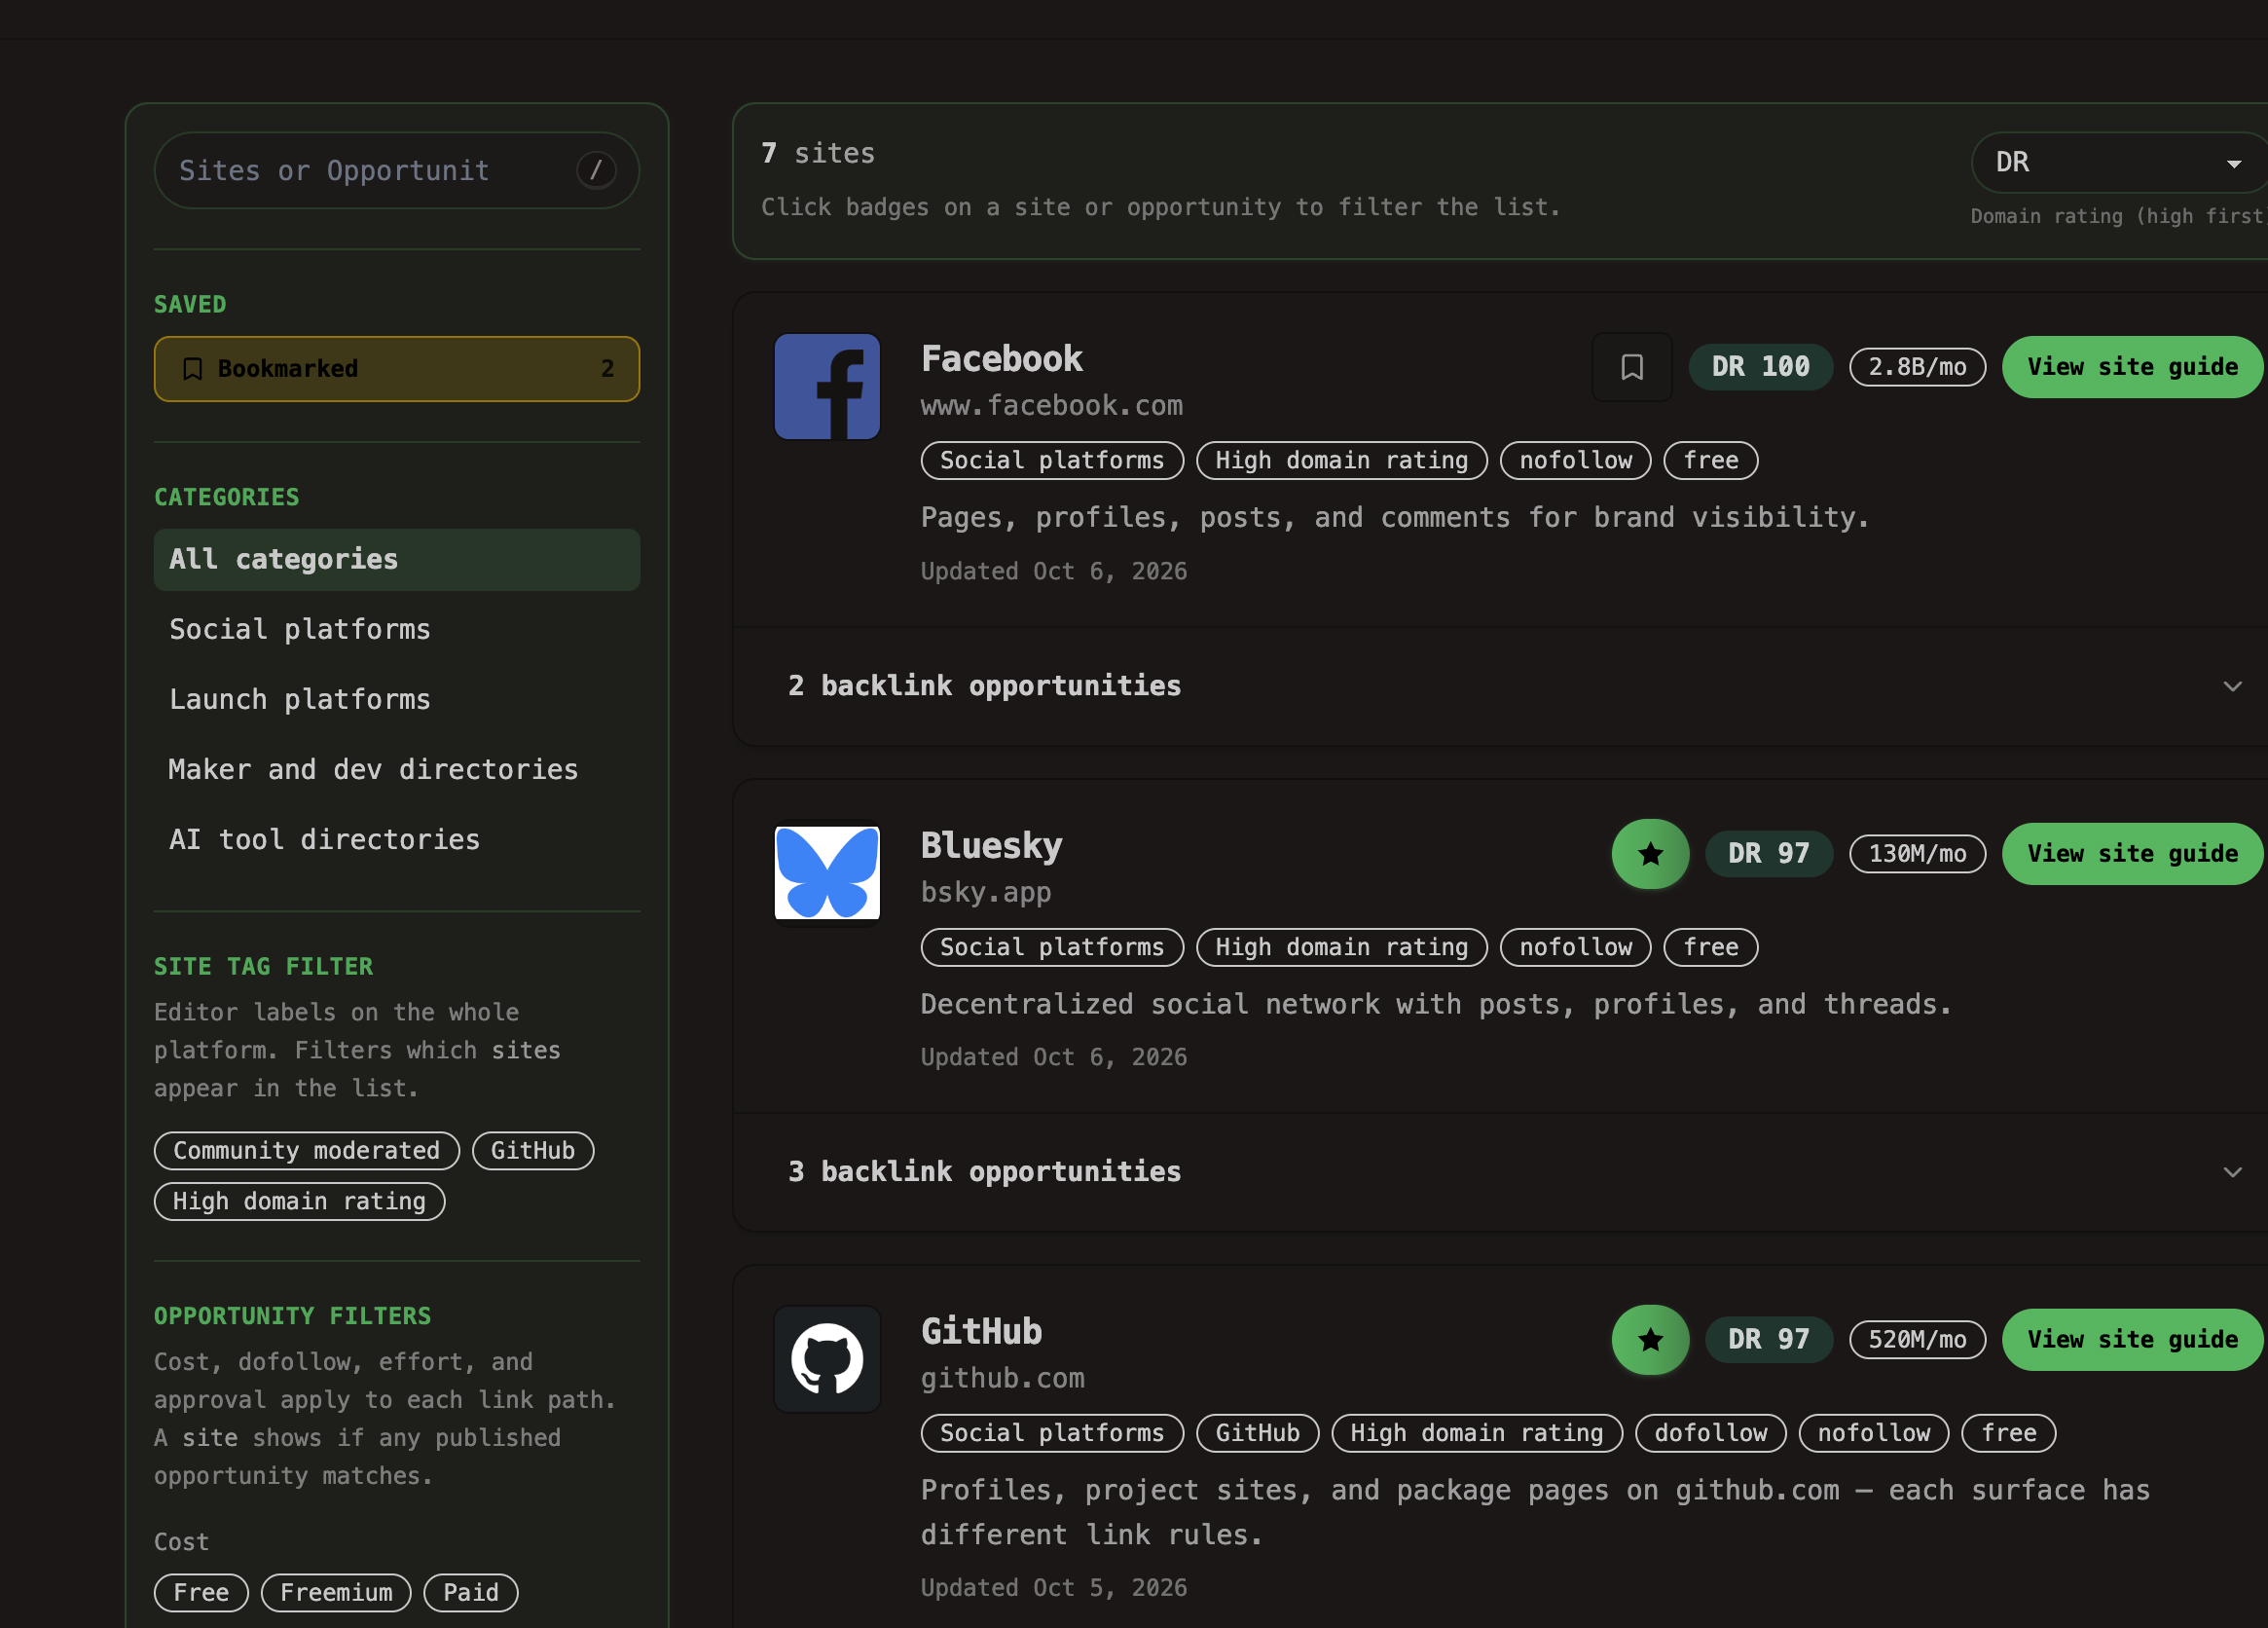
Task: Click Facebook's DR 100 badge
Action: [x=1760, y=367]
